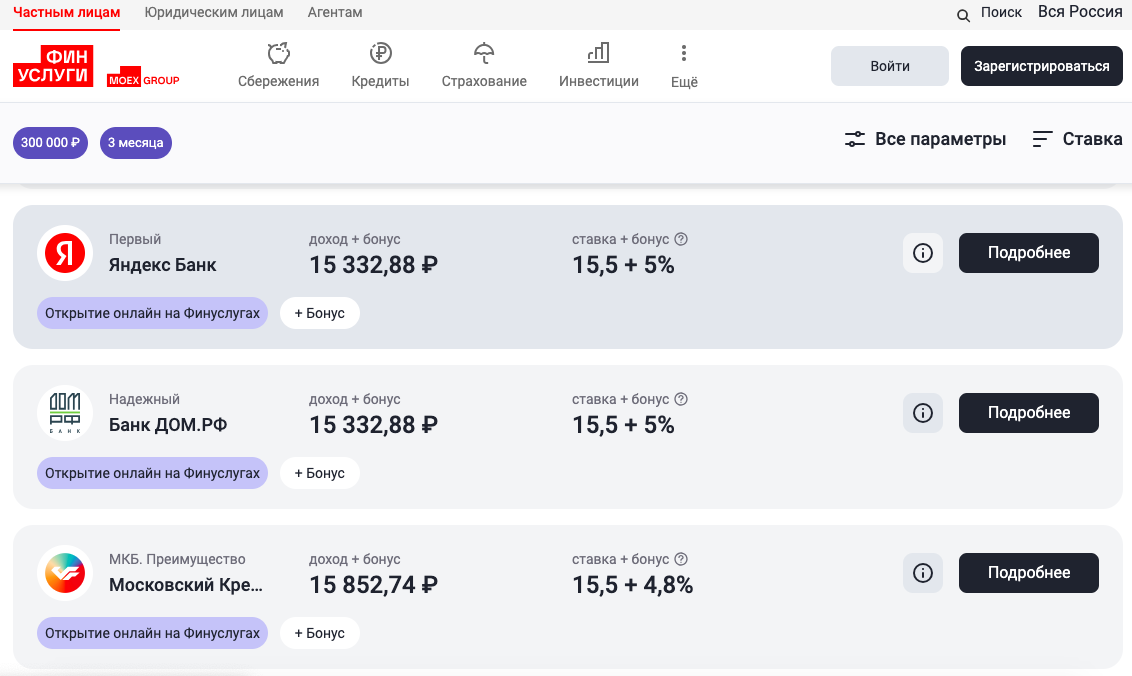Image resolution: width=1132 pixels, height=676 pixels.
Task: Click Сбережения menu label
Action: (x=279, y=81)
